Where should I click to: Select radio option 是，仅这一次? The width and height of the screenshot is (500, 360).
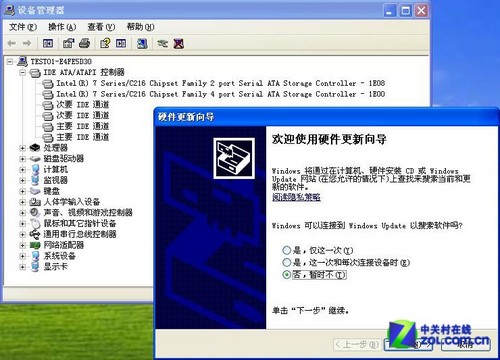click(287, 250)
